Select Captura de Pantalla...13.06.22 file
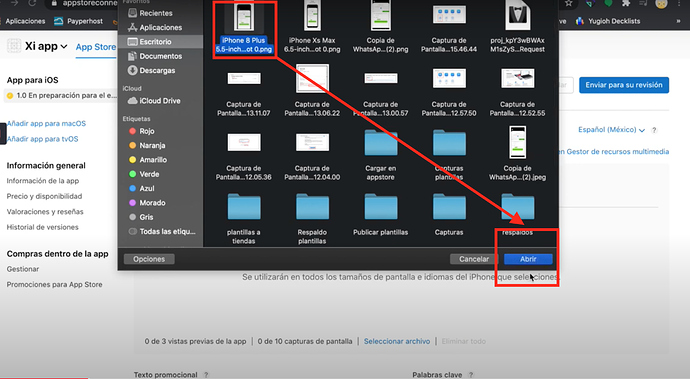690x379 pixels. (x=312, y=91)
